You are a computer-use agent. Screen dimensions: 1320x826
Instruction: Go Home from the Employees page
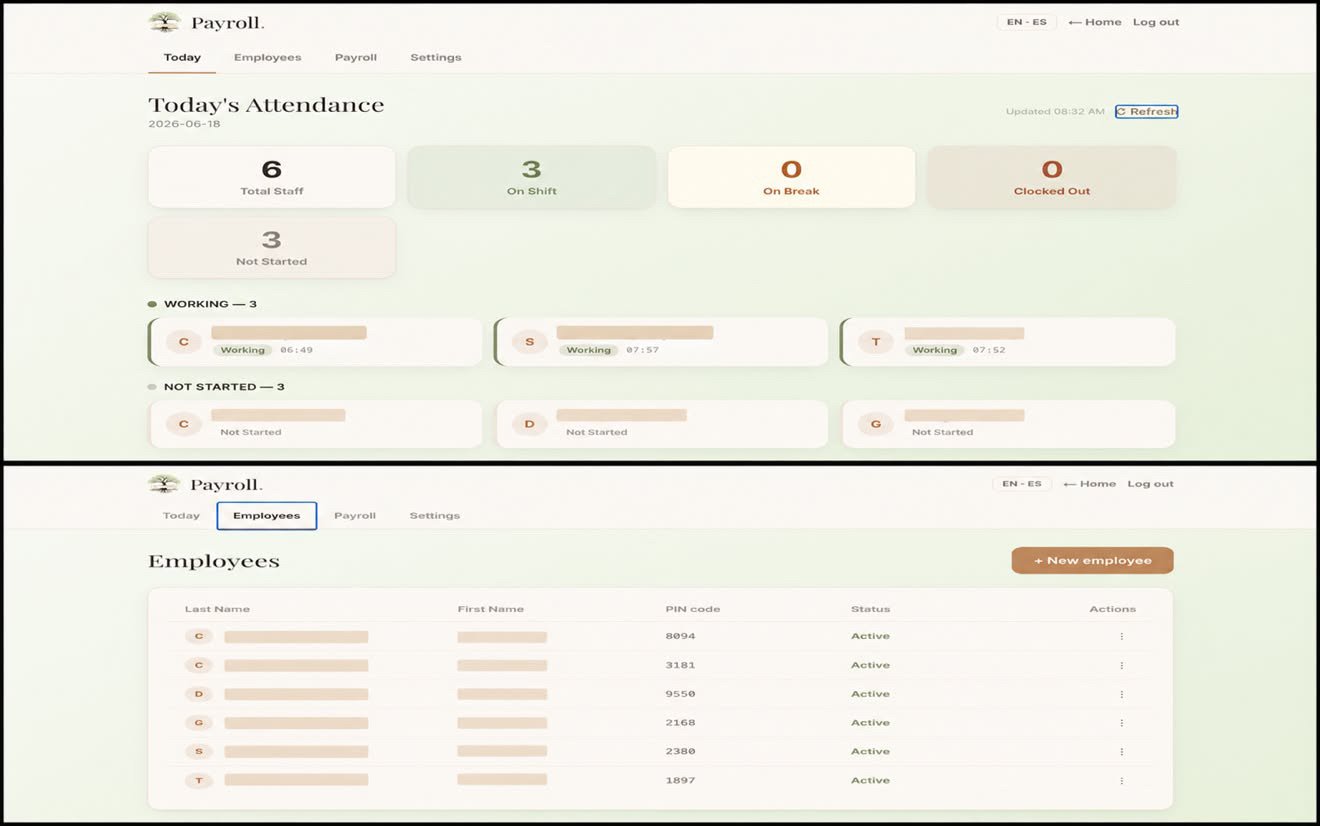pyautogui.click(x=1089, y=484)
